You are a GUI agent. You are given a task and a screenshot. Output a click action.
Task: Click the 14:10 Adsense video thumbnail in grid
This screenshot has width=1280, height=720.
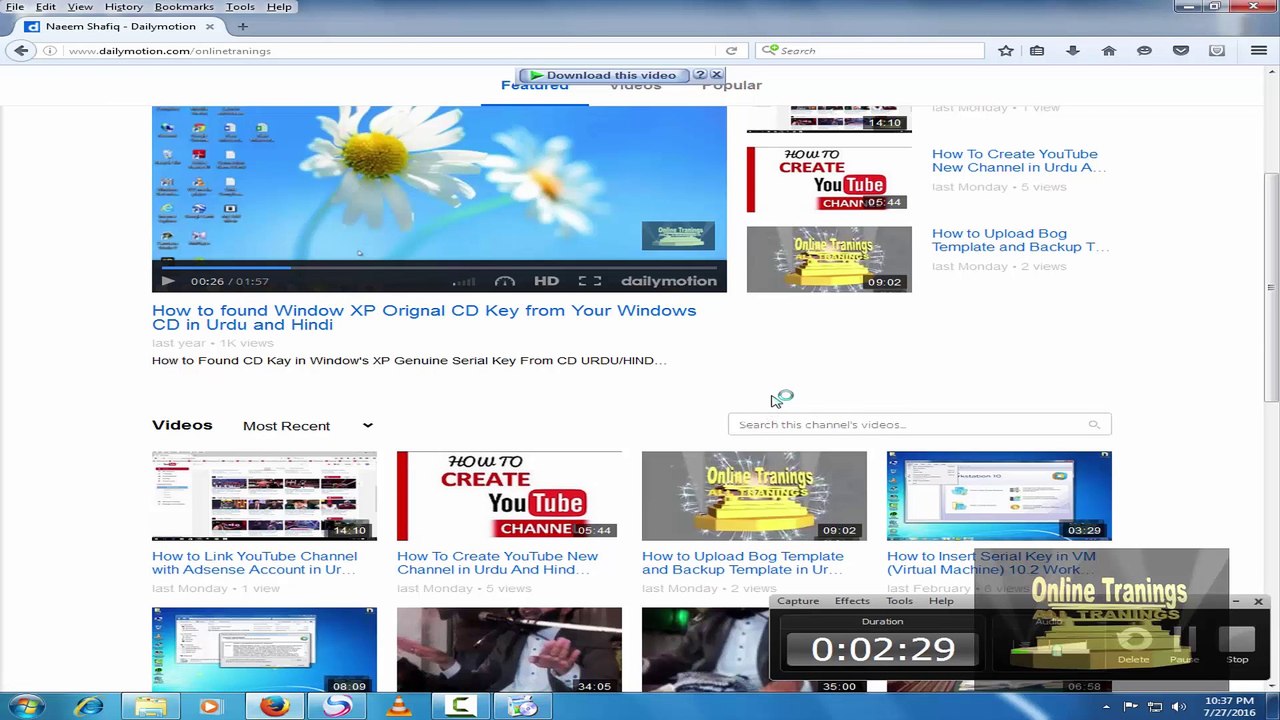click(264, 496)
